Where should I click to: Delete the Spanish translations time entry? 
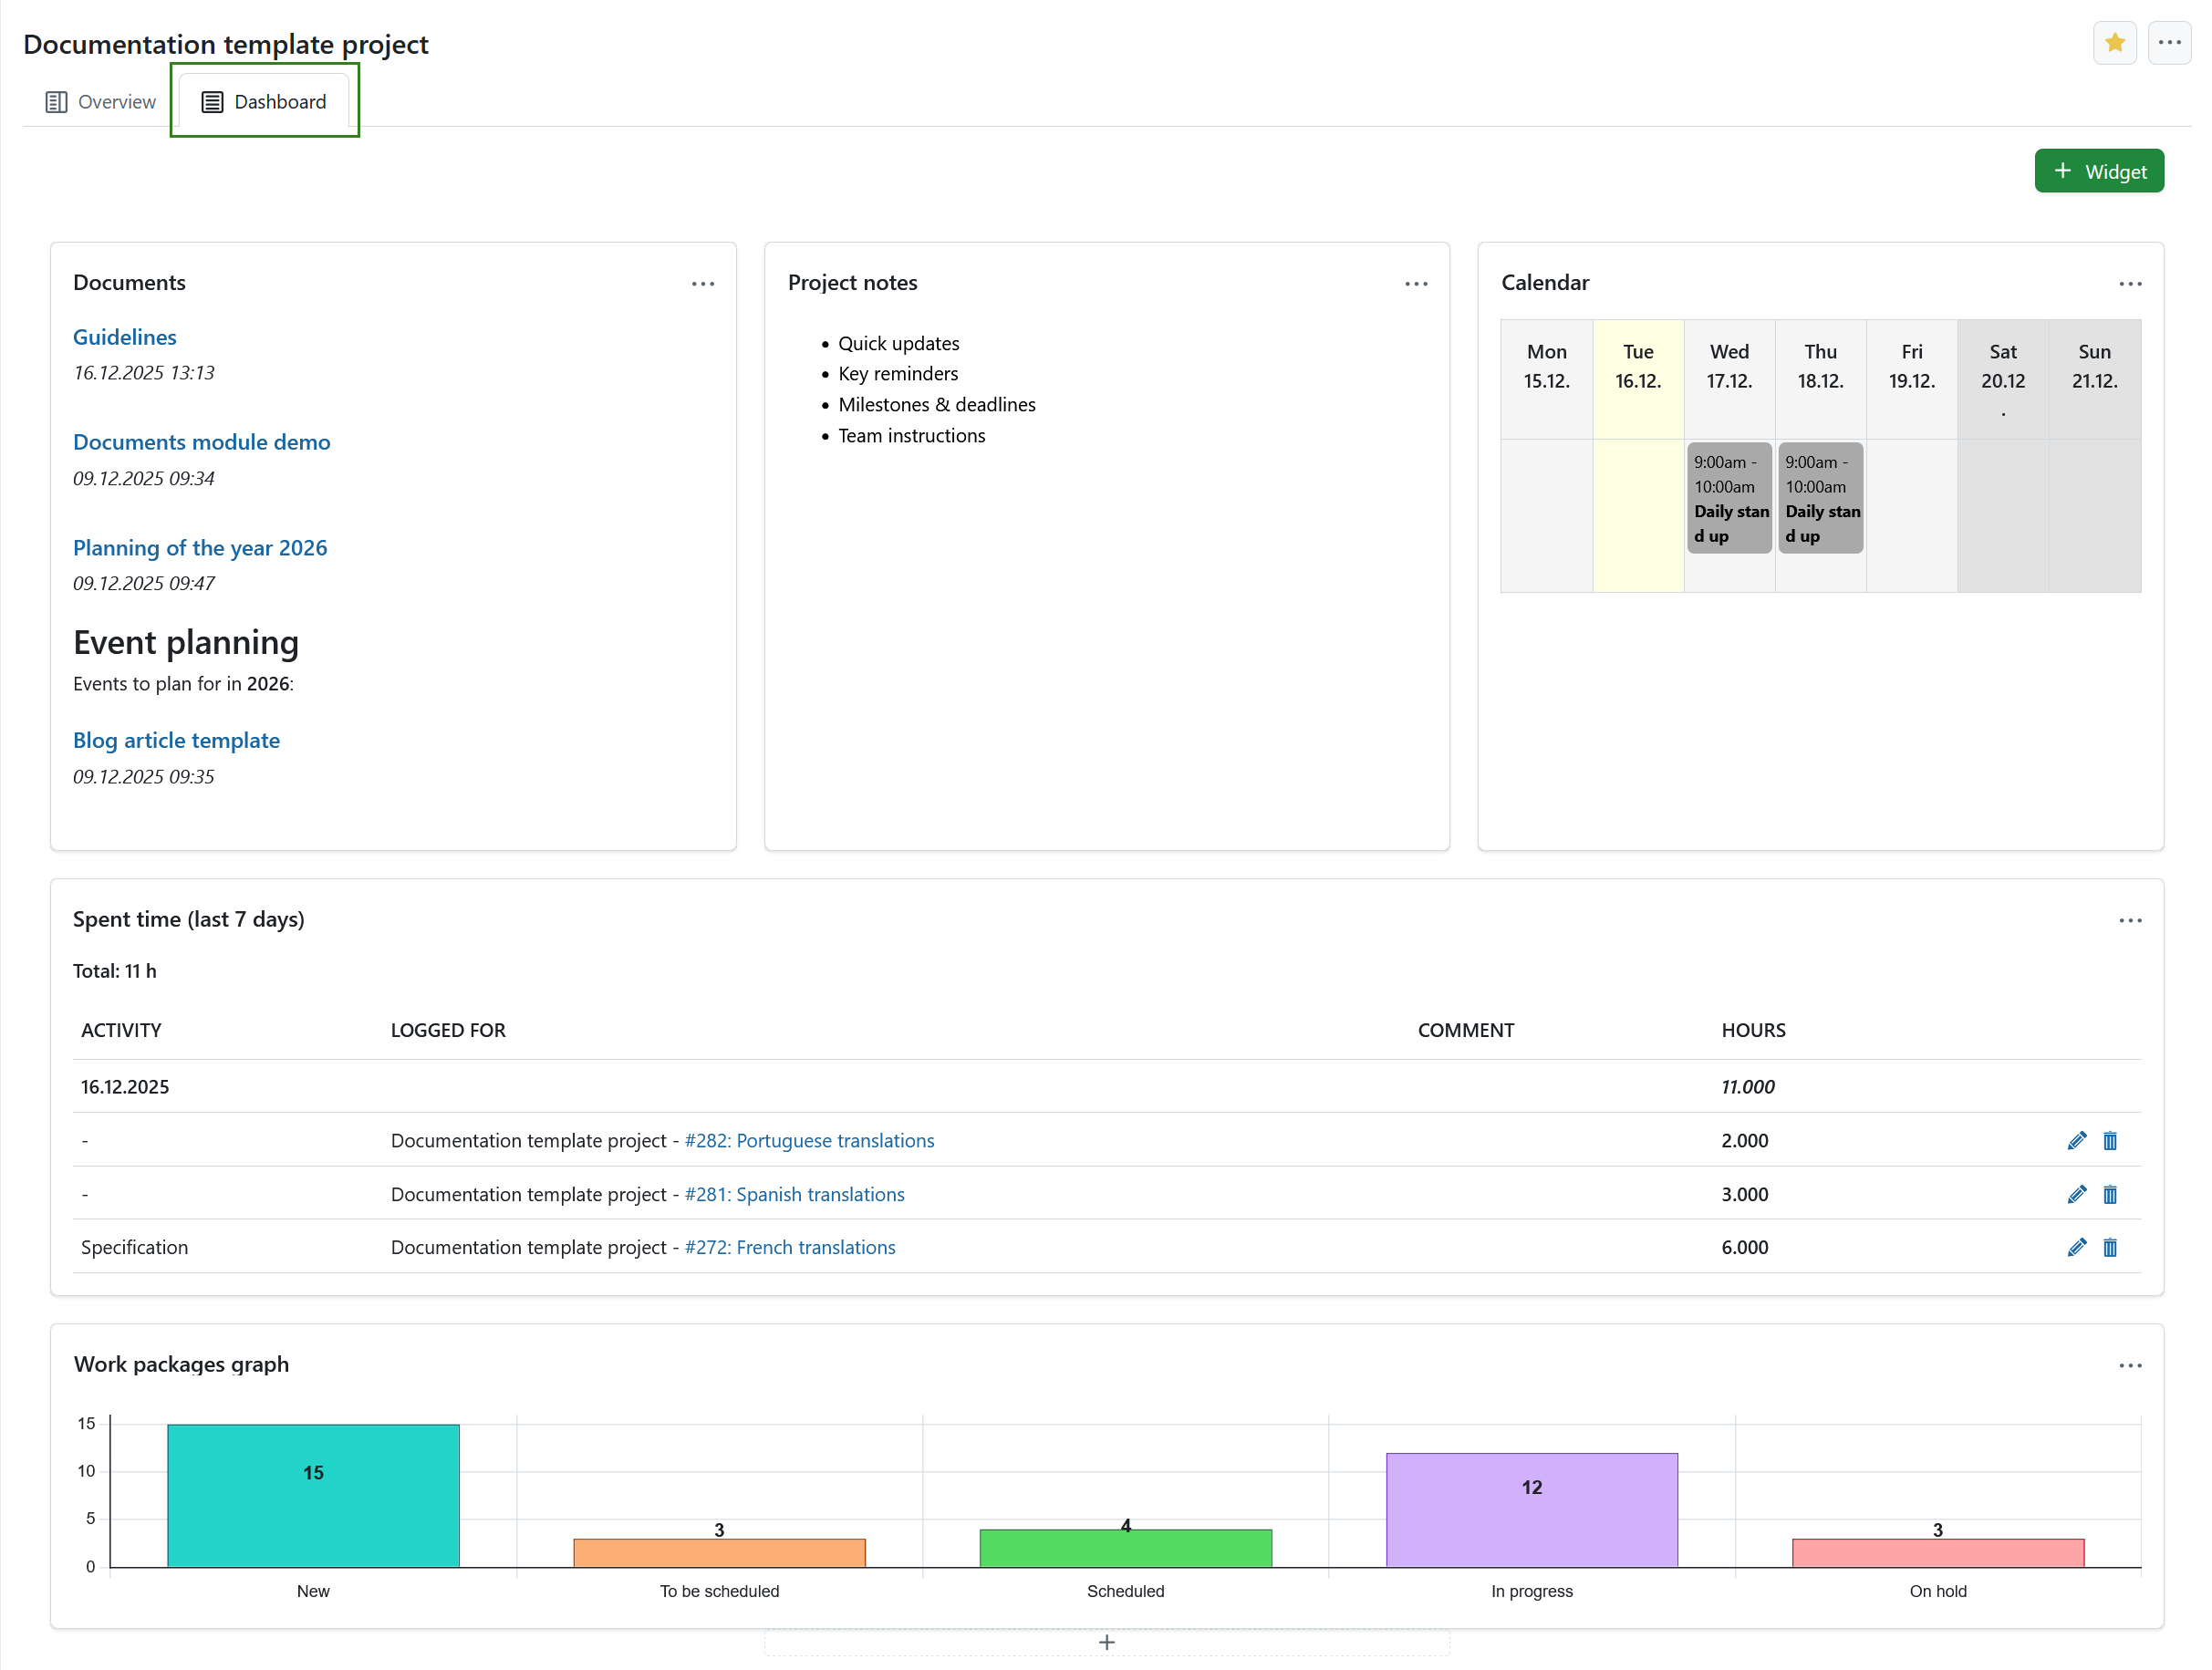pos(2111,1194)
